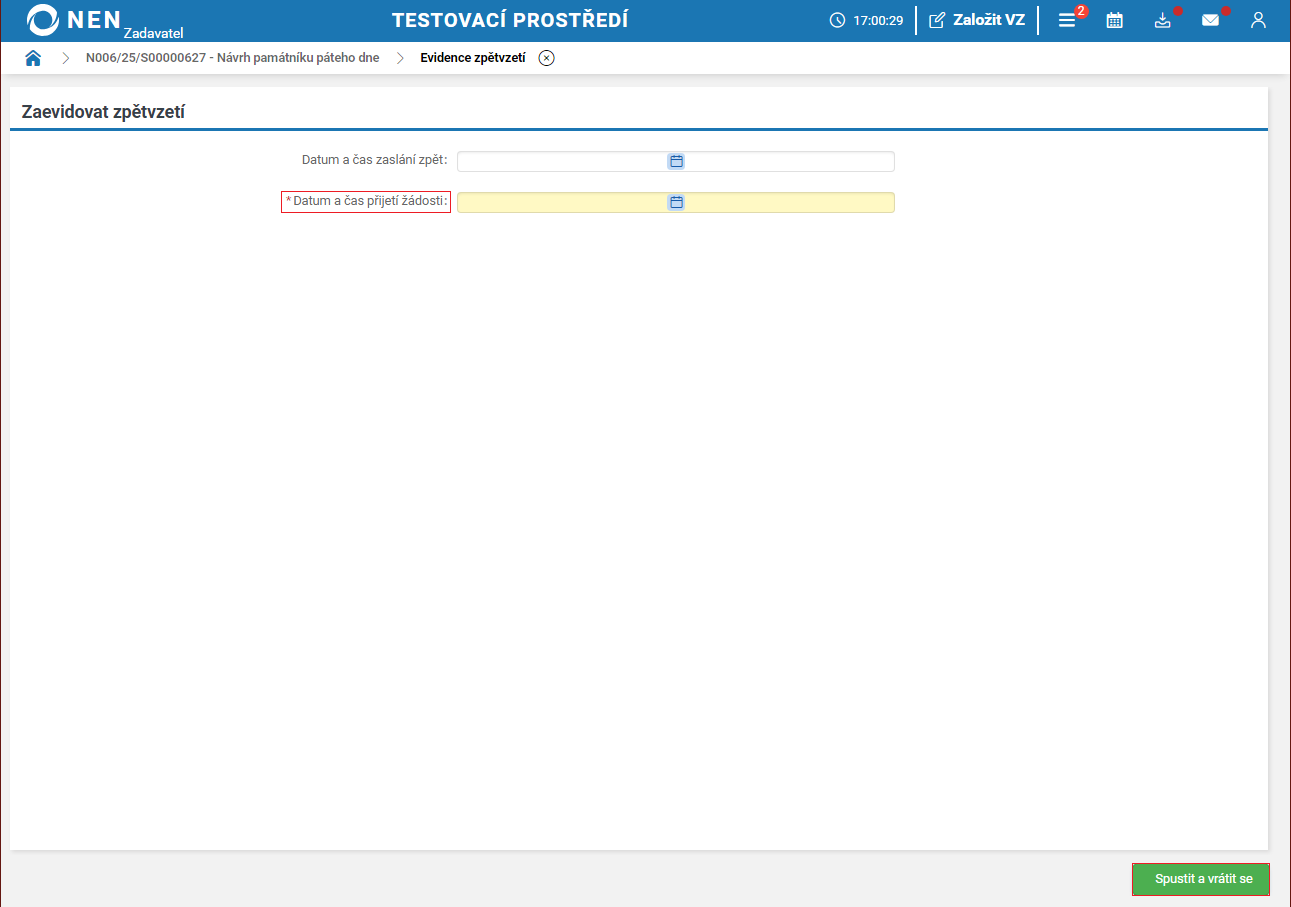
Task: Open the calendar icon in header
Action: click(x=1114, y=20)
